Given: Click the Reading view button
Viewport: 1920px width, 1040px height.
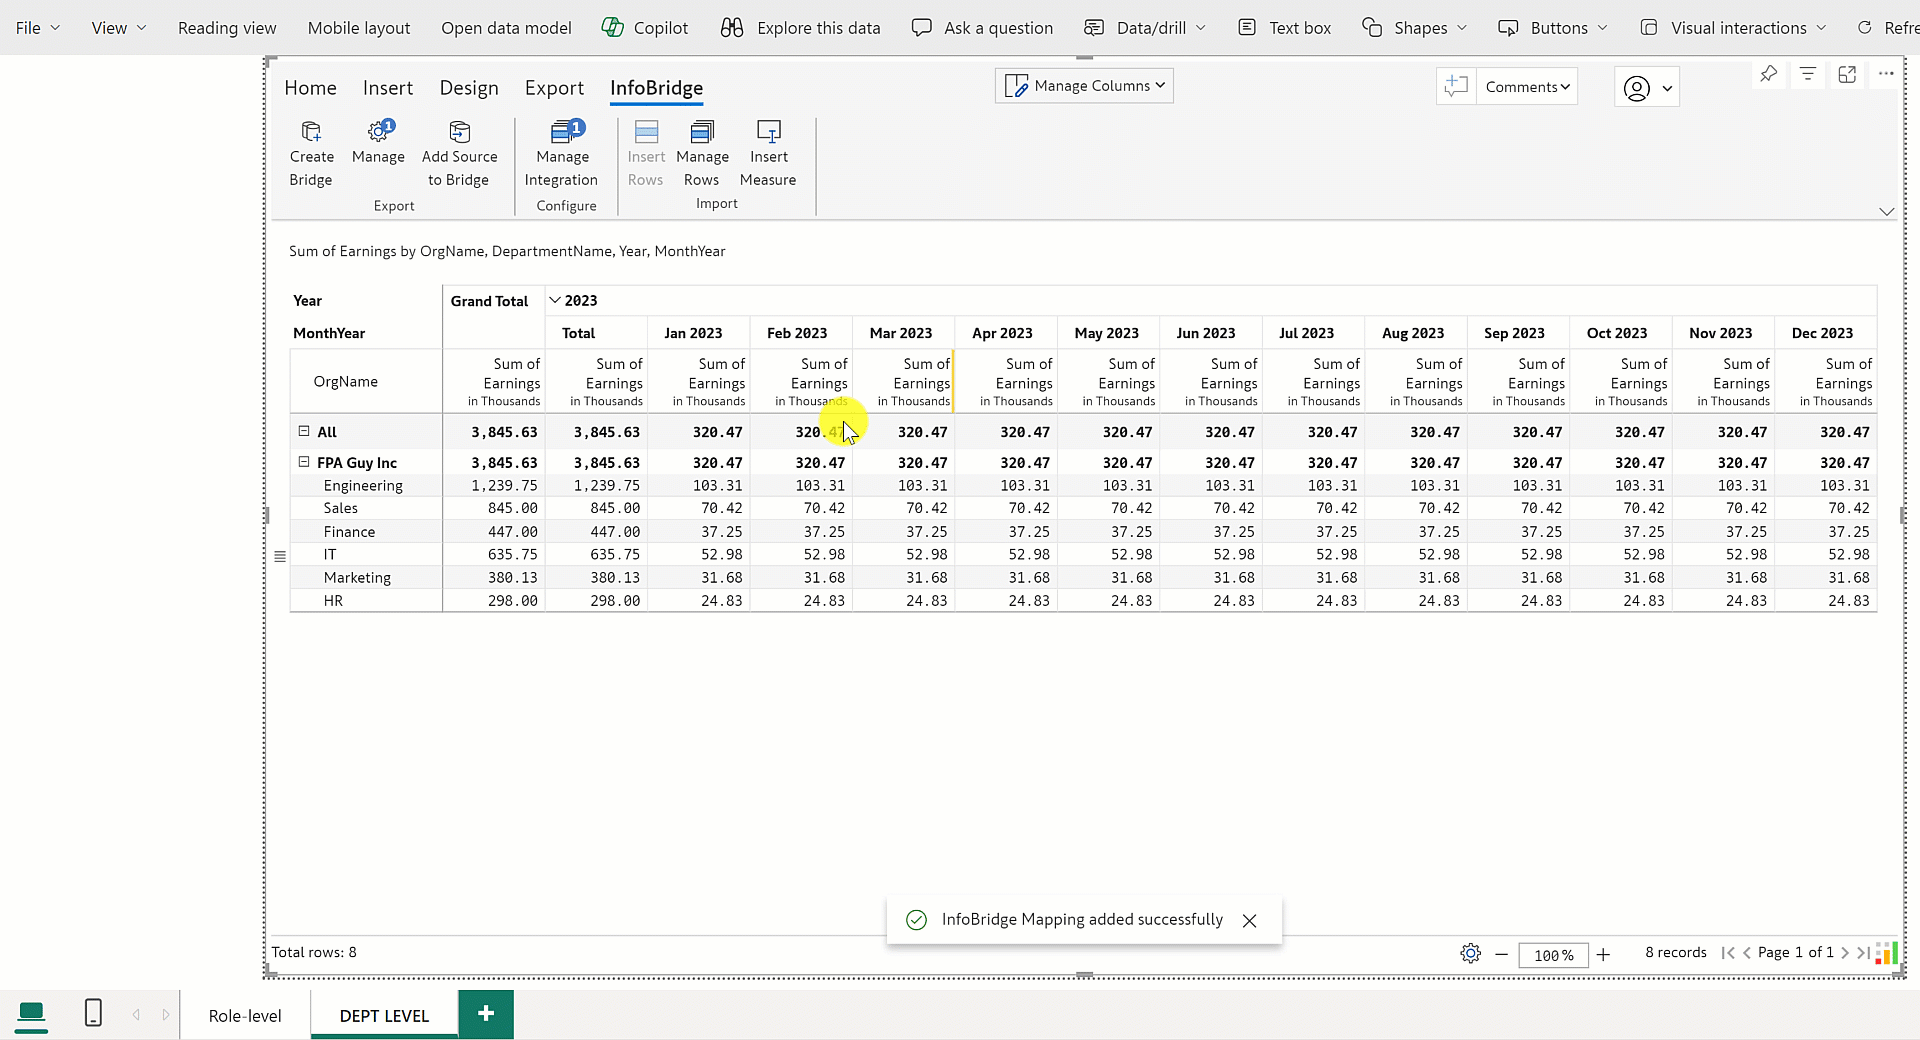Looking at the screenshot, I should tap(227, 28).
